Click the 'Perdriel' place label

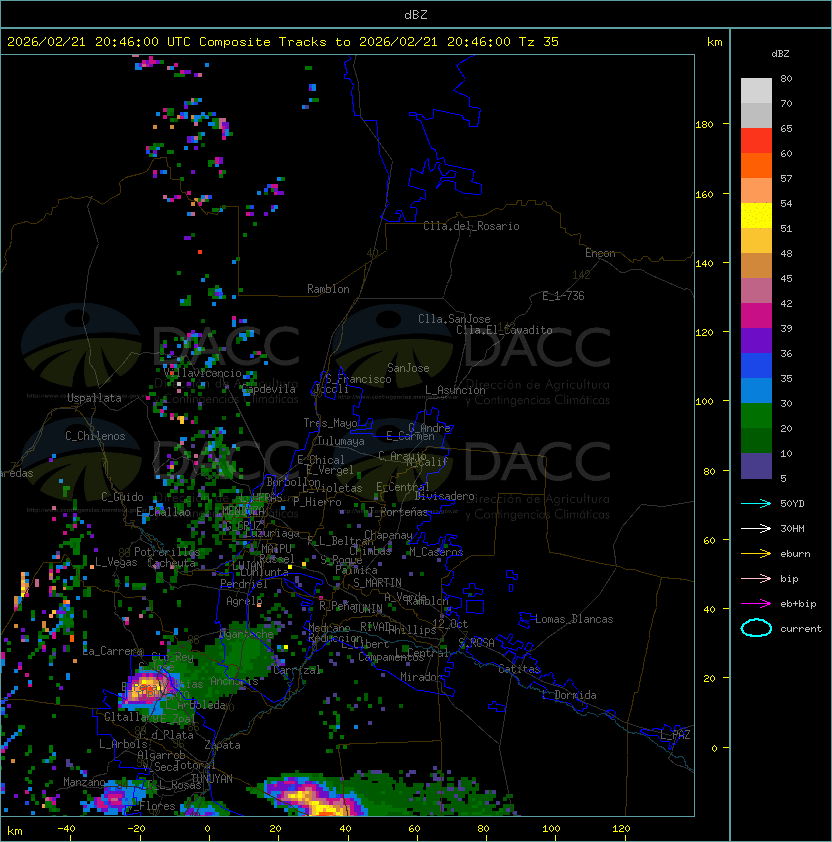point(244,584)
